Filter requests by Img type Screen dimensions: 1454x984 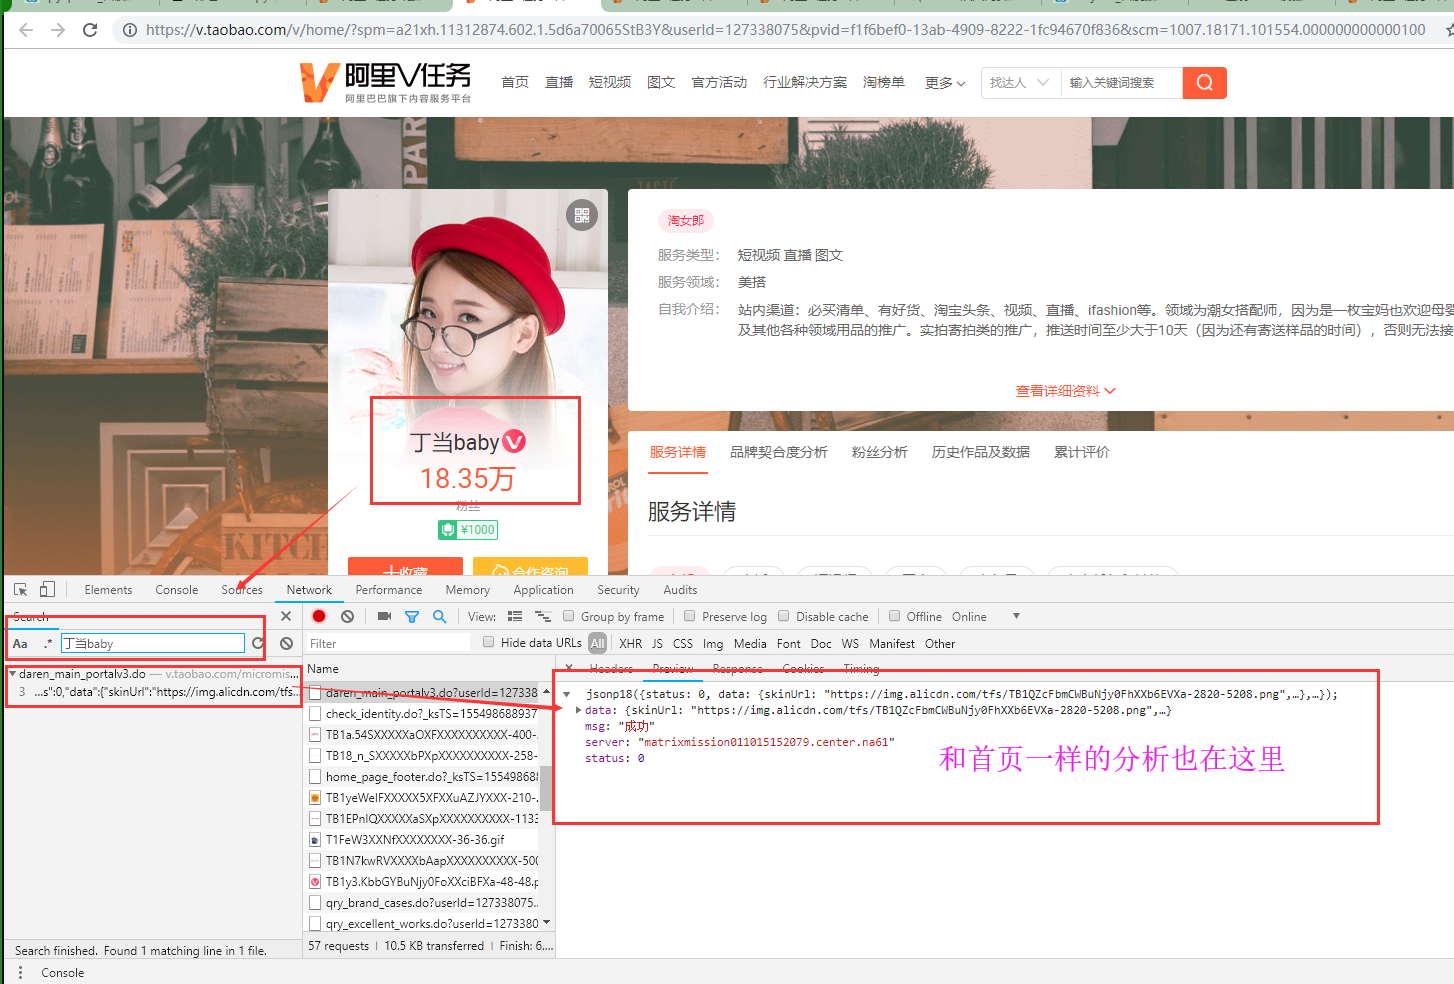pos(712,644)
